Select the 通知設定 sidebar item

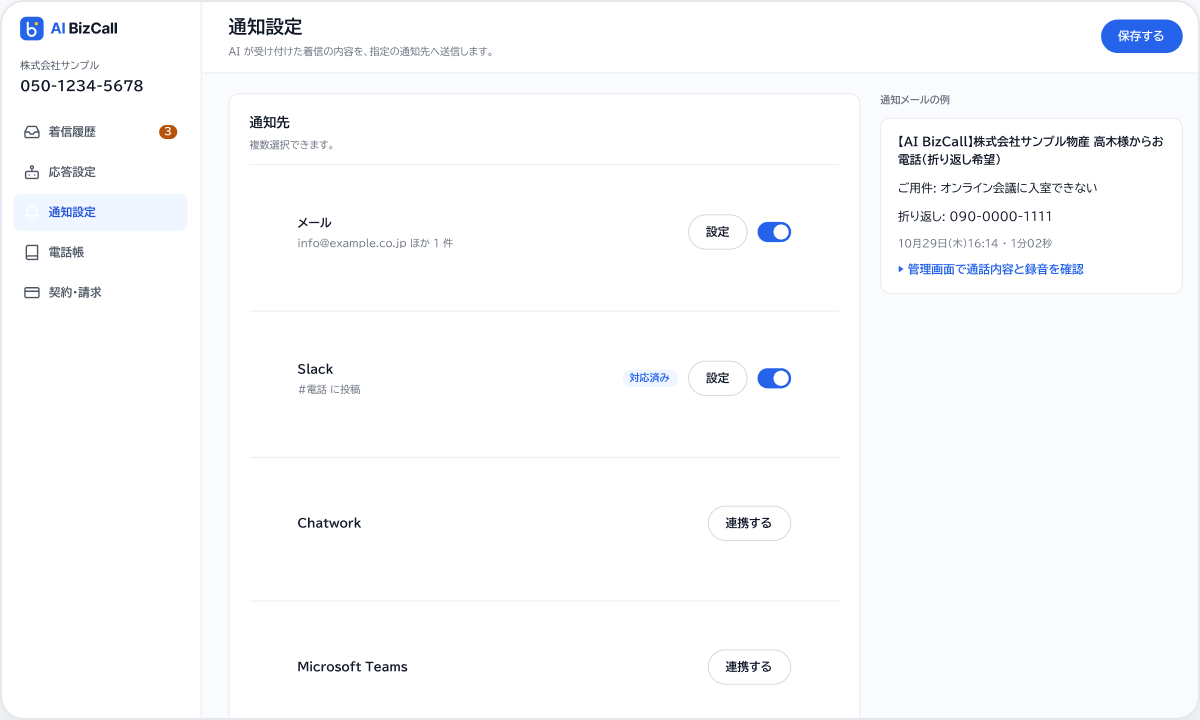[100, 212]
